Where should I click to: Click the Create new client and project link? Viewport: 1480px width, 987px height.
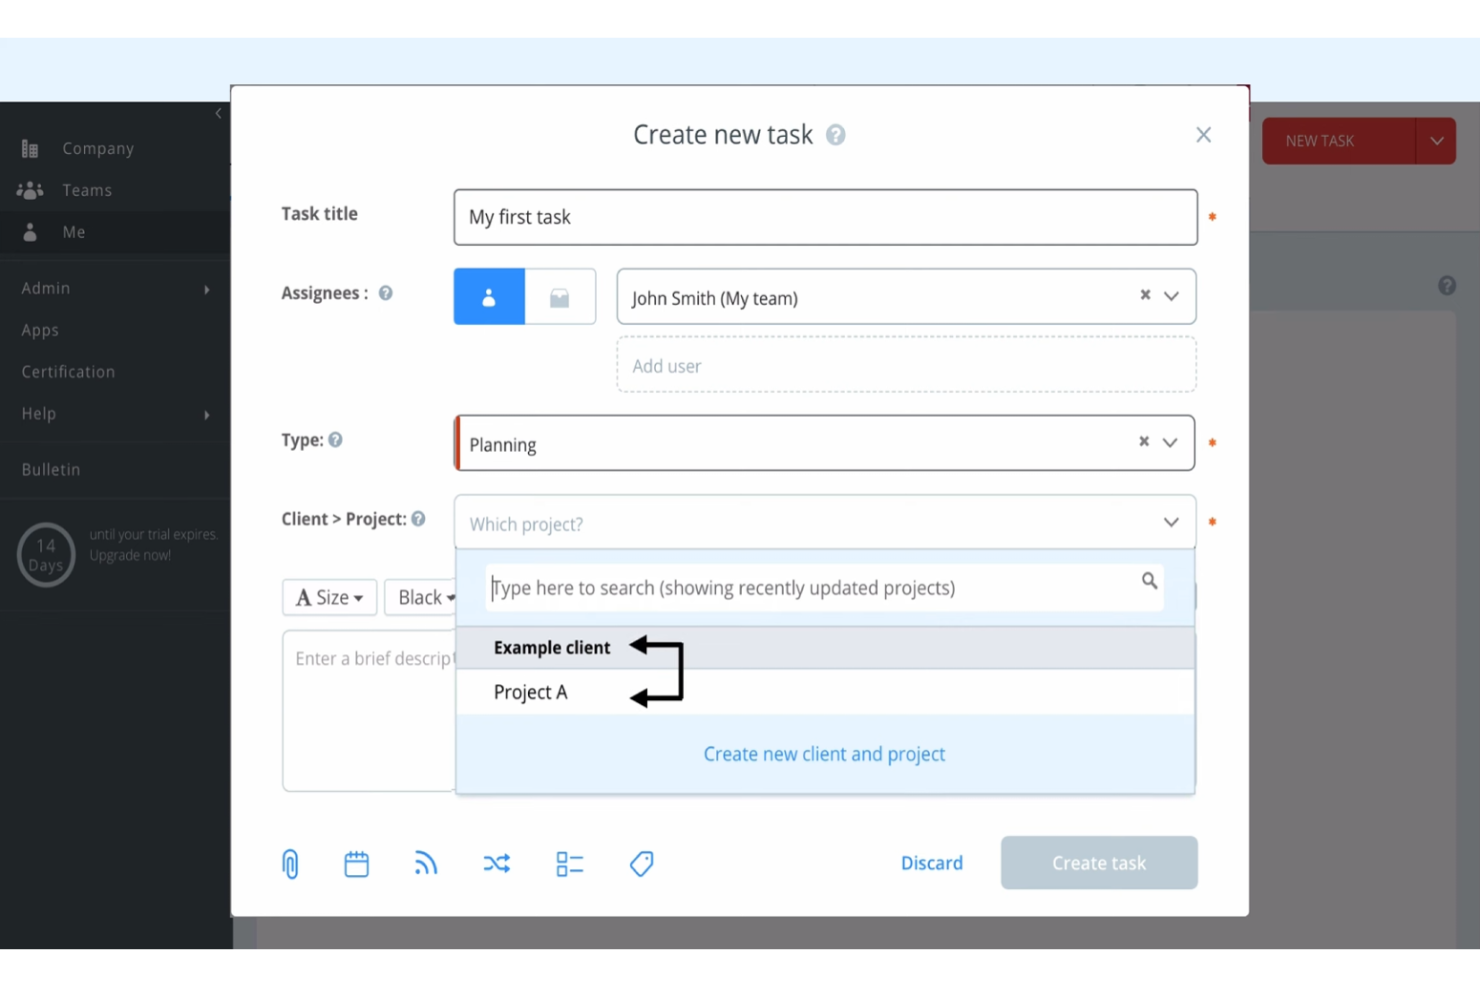pos(824,754)
